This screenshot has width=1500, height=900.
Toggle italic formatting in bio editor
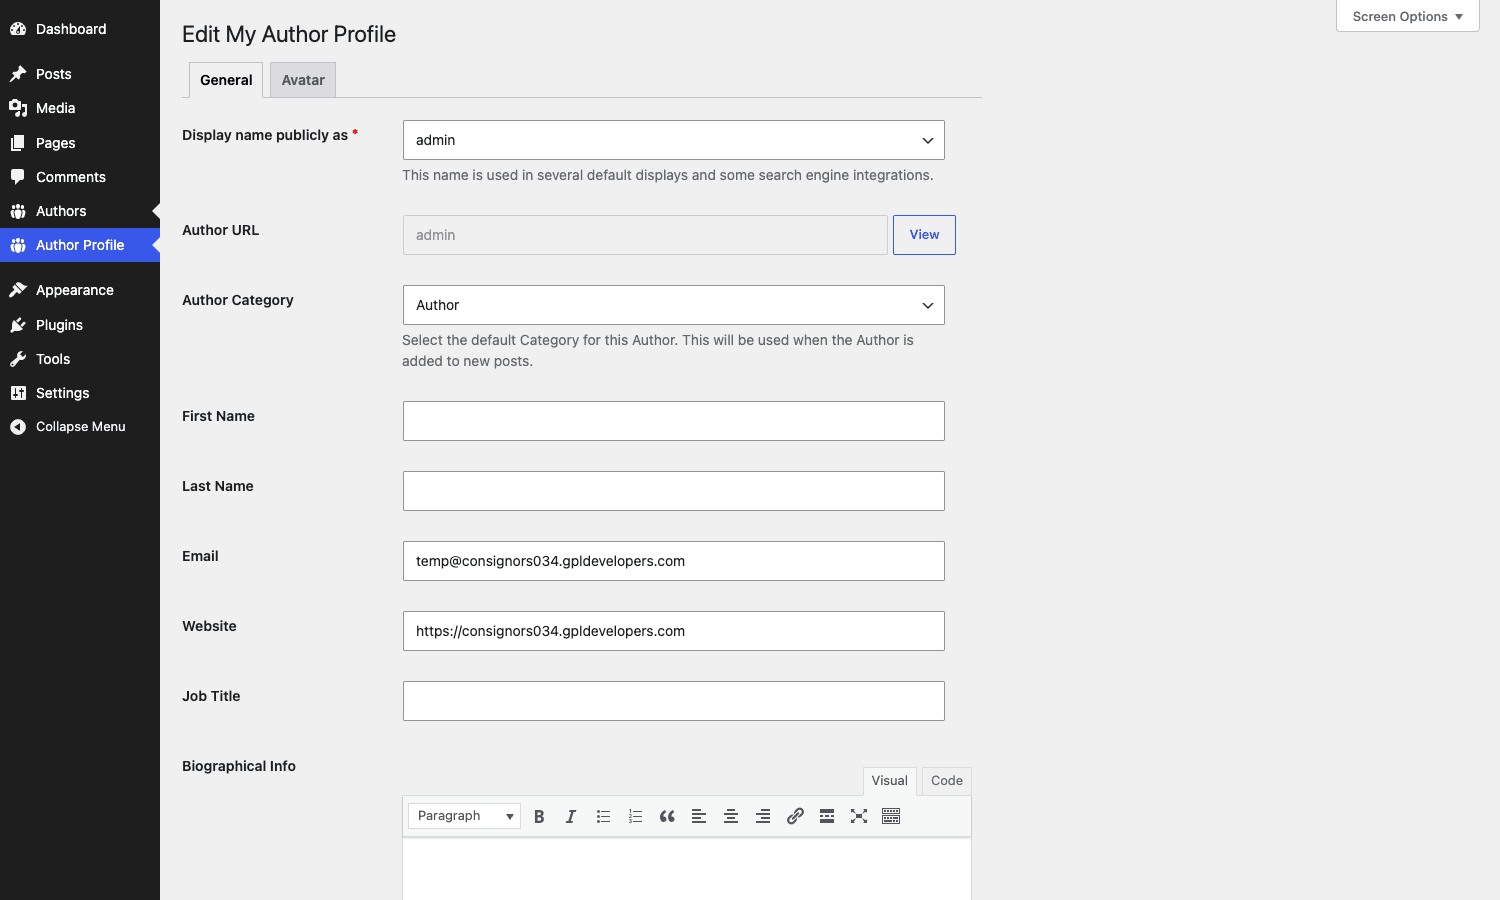571,816
